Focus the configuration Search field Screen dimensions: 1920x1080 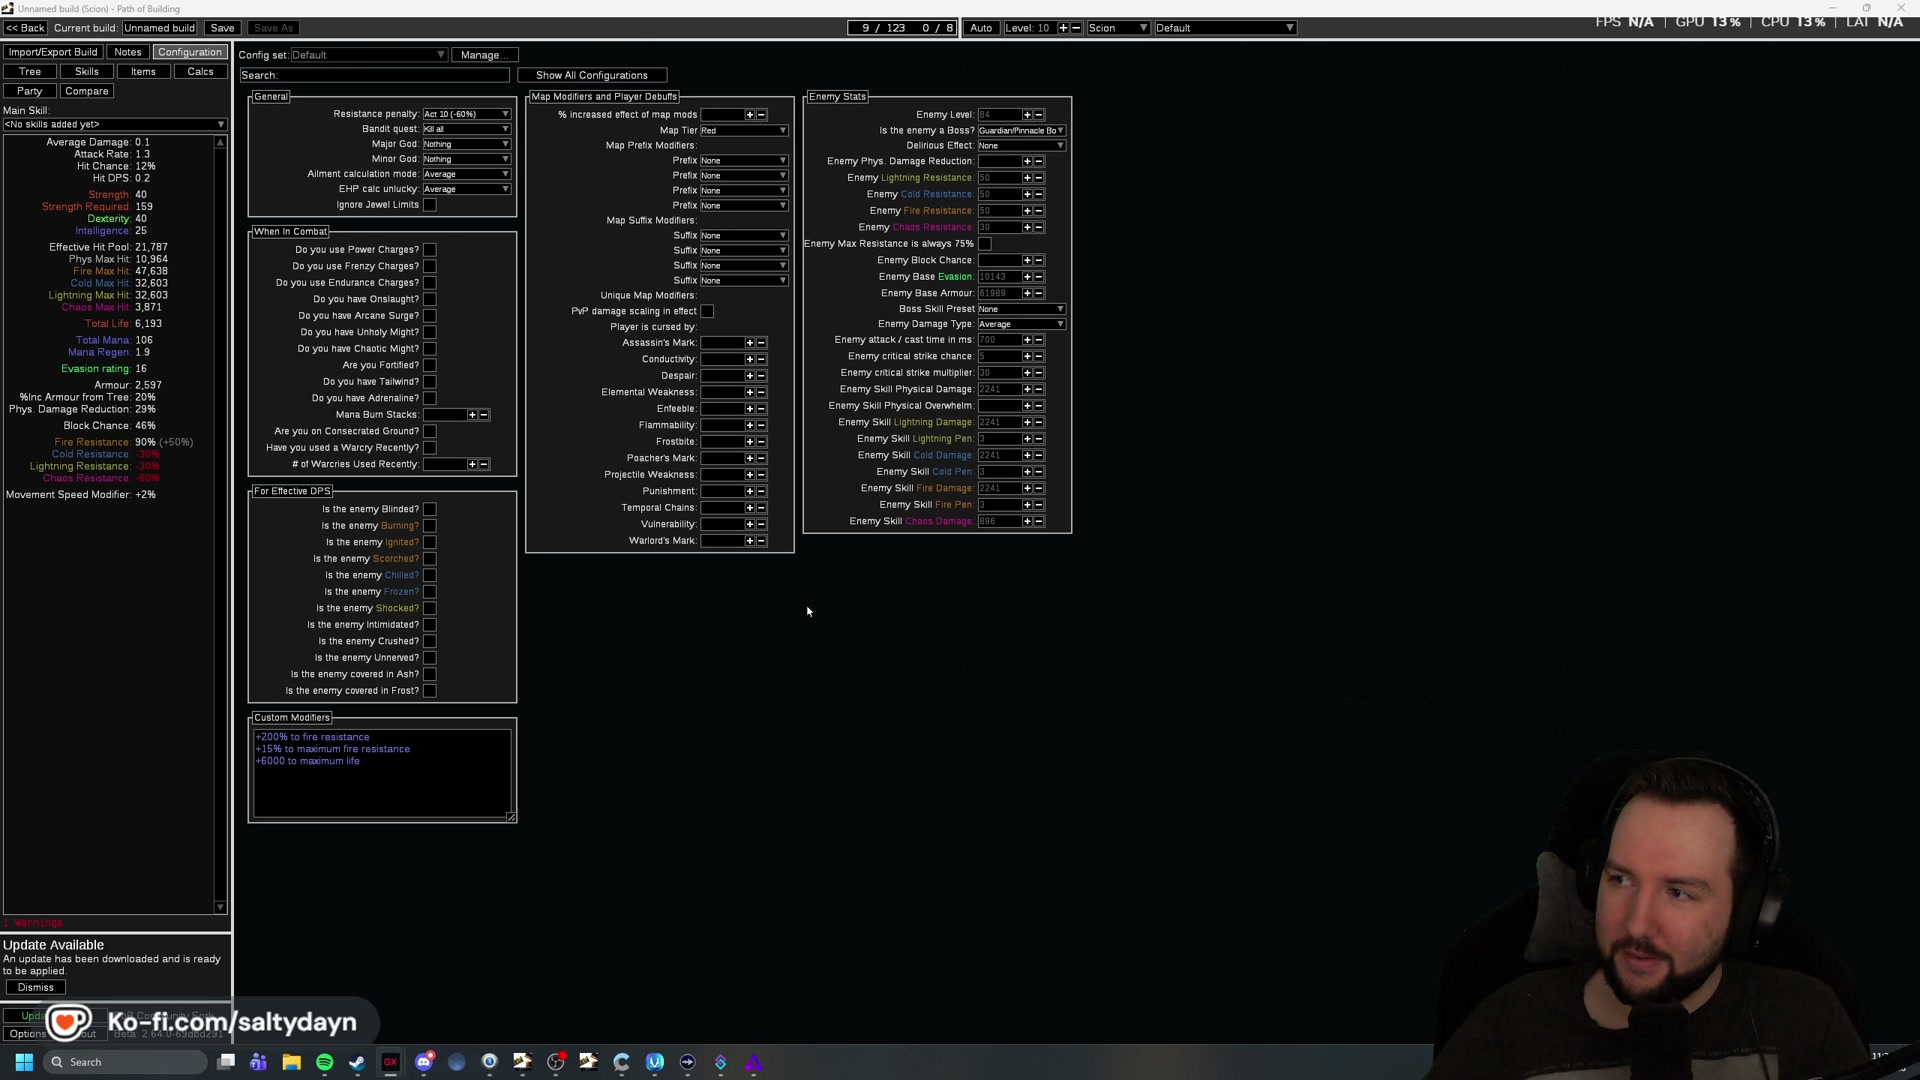click(375, 75)
